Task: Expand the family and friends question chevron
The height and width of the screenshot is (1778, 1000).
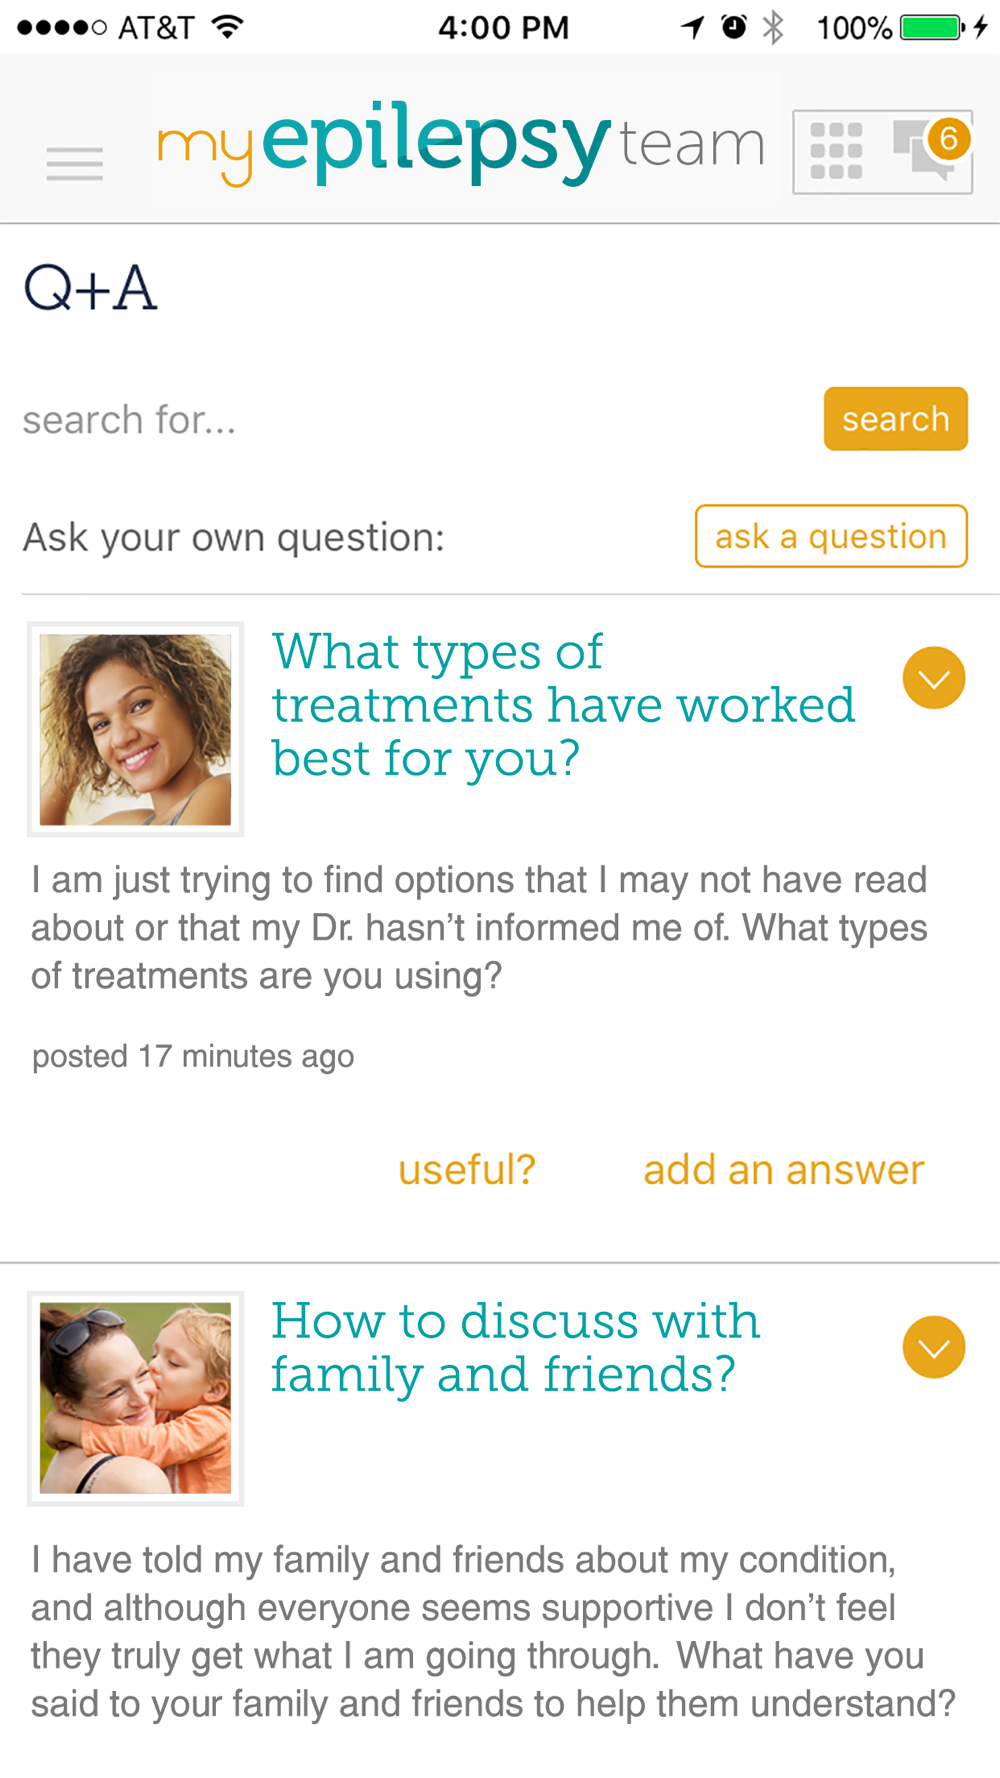Action: tap(933, 1347)
